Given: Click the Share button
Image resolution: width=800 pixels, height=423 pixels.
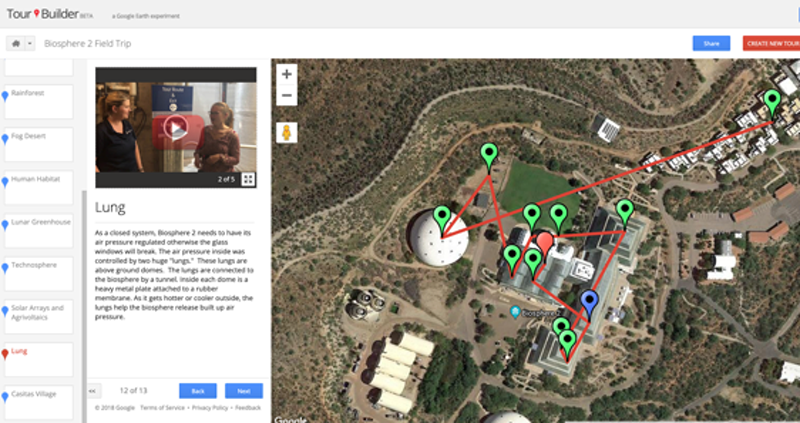Looking at the screenshot, I should tap(711, 43).
